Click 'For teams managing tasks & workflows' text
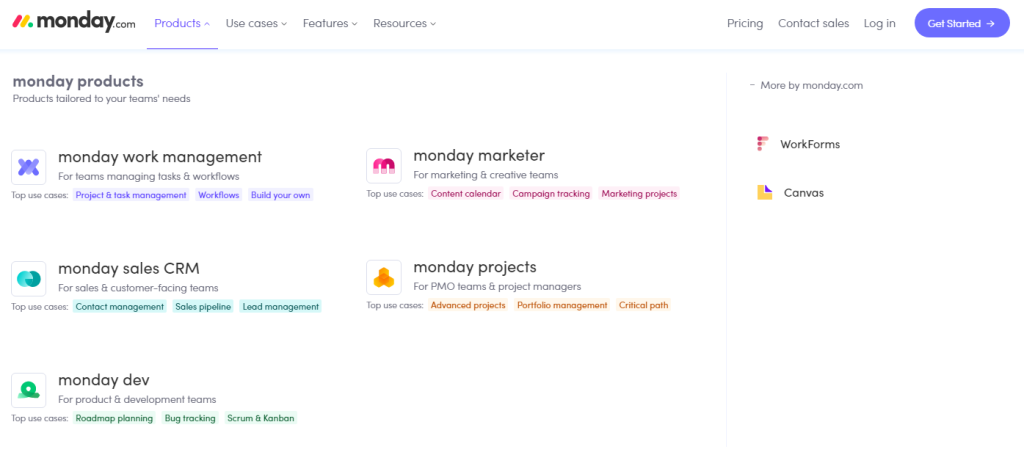1024x455 pixels. pyautogui.click(x=149, y=176)
